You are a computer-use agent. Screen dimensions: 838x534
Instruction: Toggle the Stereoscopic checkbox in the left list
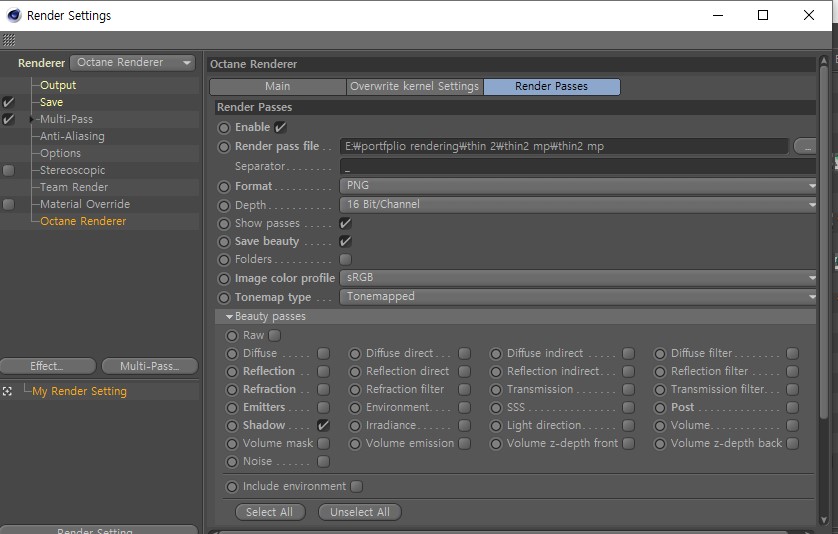pyautogui.click(x=8, y=171)
